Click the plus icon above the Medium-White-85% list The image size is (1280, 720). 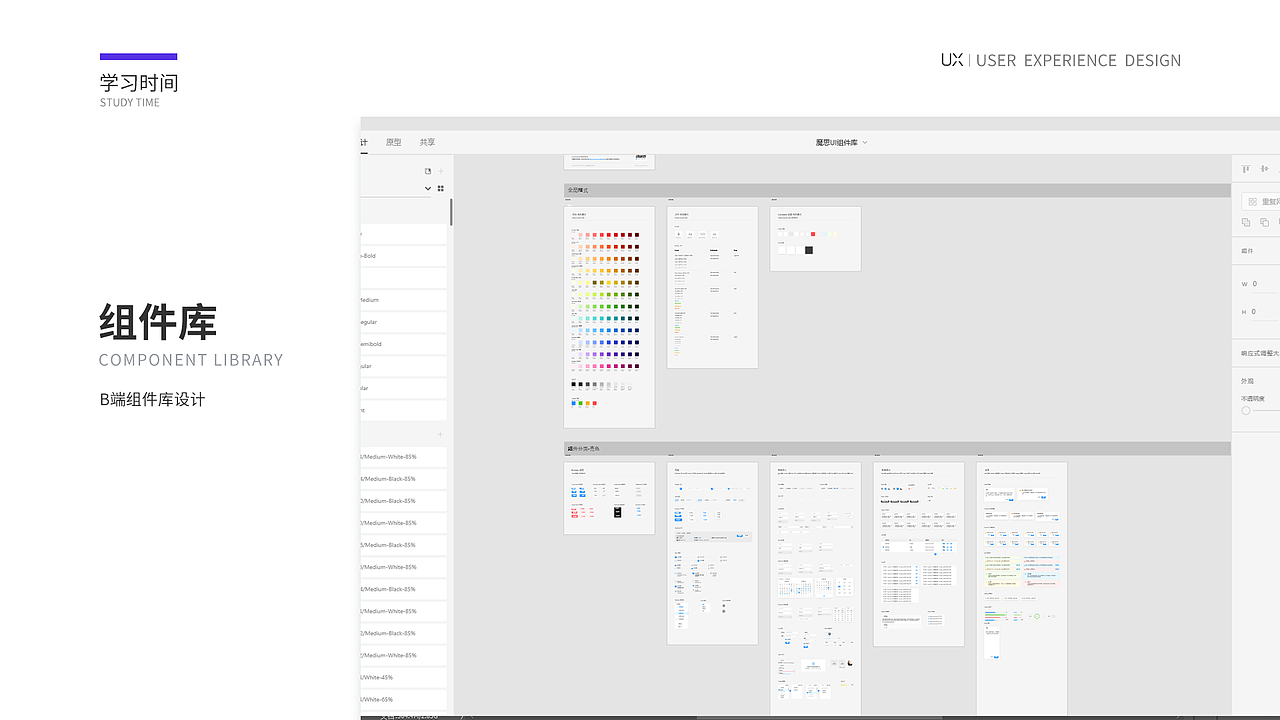pos(440,435)
